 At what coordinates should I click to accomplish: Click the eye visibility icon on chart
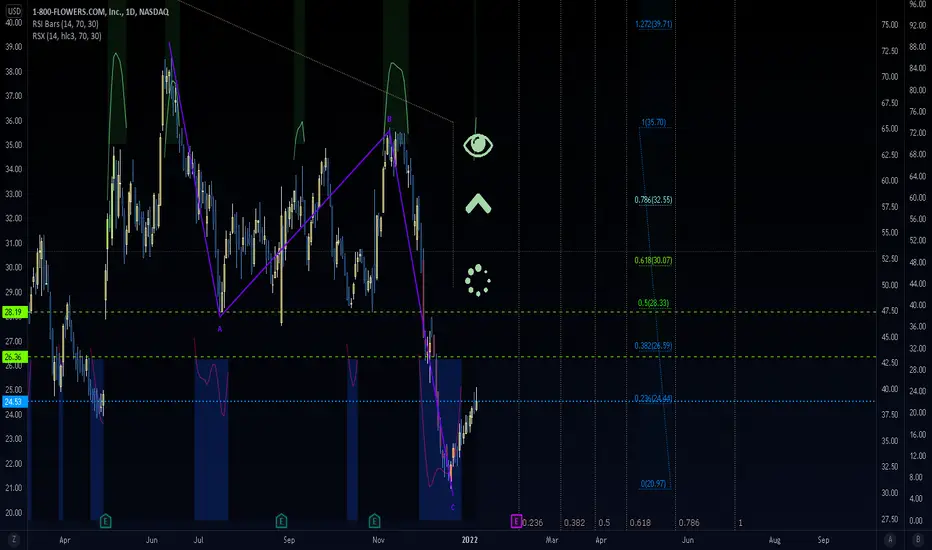(478, 145)
